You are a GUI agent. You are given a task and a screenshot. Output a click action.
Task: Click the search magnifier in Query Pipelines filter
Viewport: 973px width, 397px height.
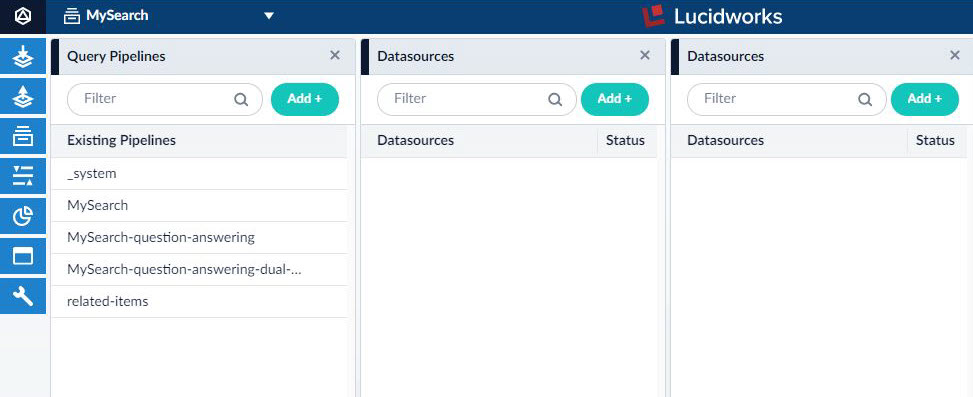(x=241, y=99)
